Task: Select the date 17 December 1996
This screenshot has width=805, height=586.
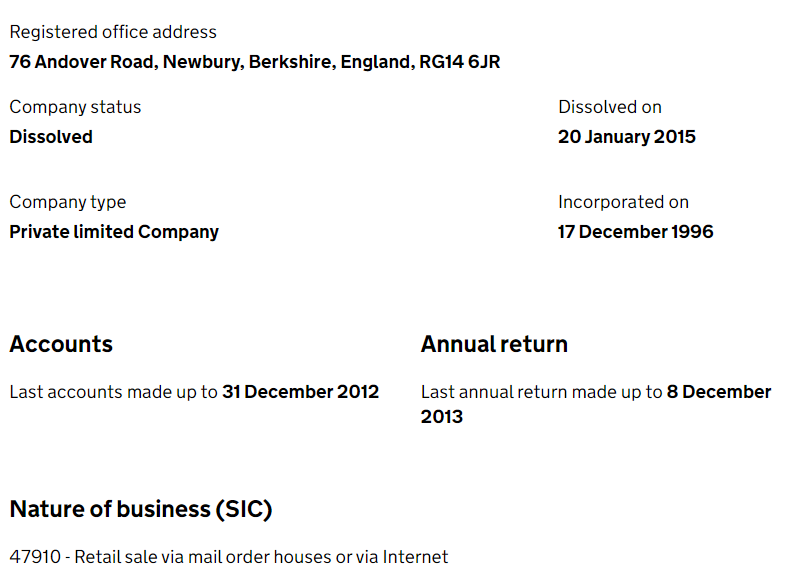Action: tap(636, 232)
